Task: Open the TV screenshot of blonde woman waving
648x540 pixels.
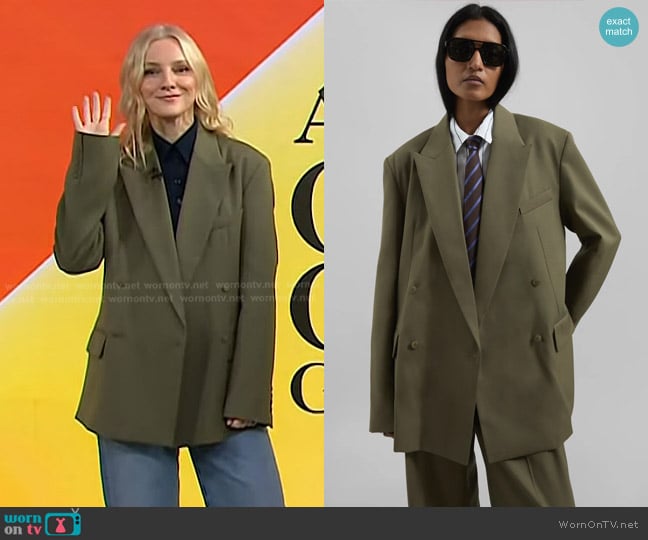Action: (162, 253)
